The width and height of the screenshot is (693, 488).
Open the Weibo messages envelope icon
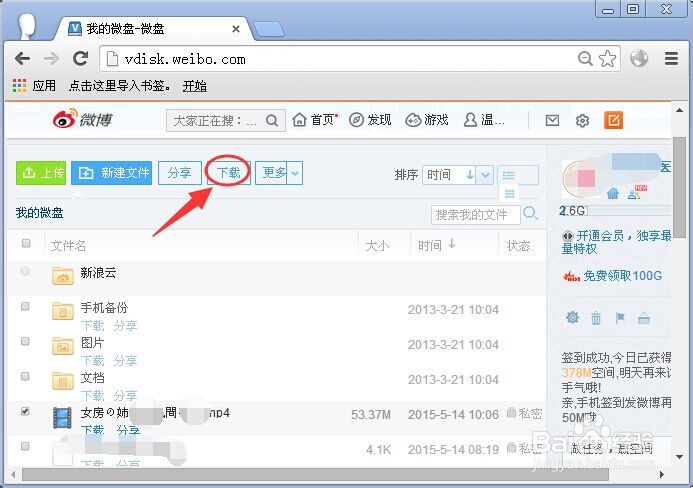552,120
